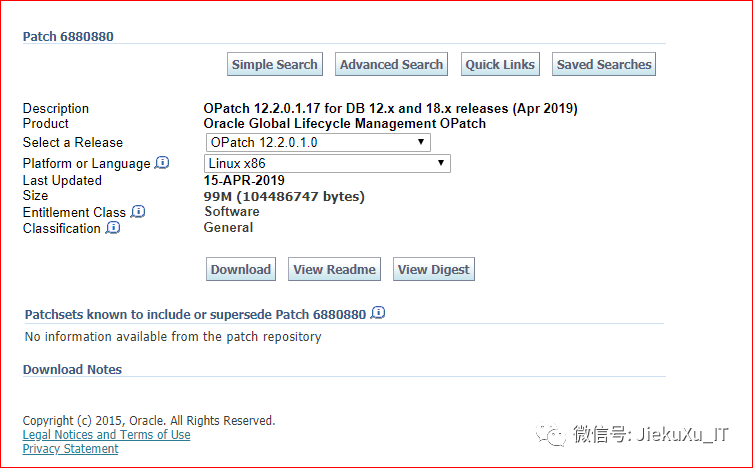Click the OPatch 12.2.0.1.17 description text

(390, 108)
